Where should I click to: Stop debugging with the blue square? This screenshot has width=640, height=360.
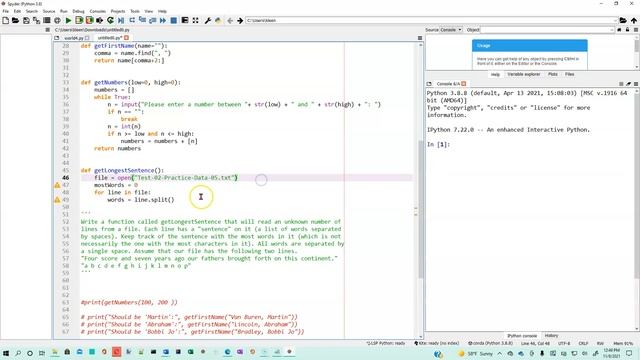(173, 20)
